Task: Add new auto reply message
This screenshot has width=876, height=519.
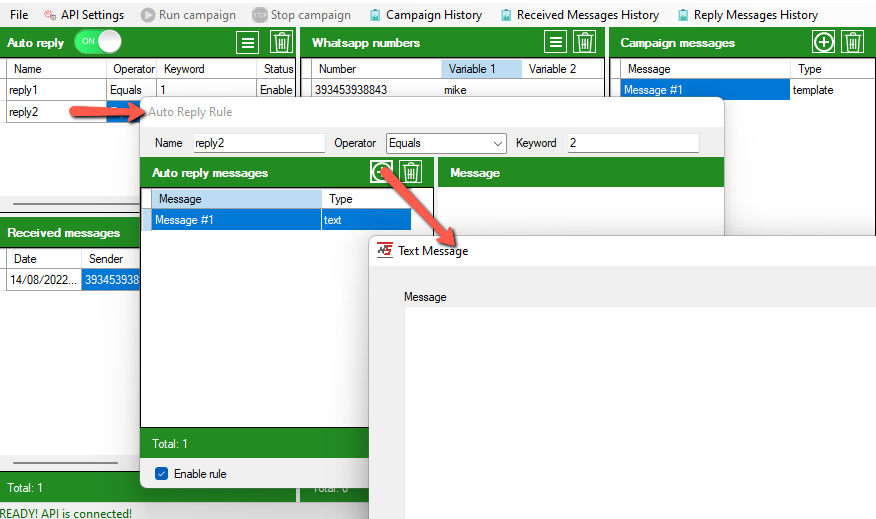Action: 381,172
